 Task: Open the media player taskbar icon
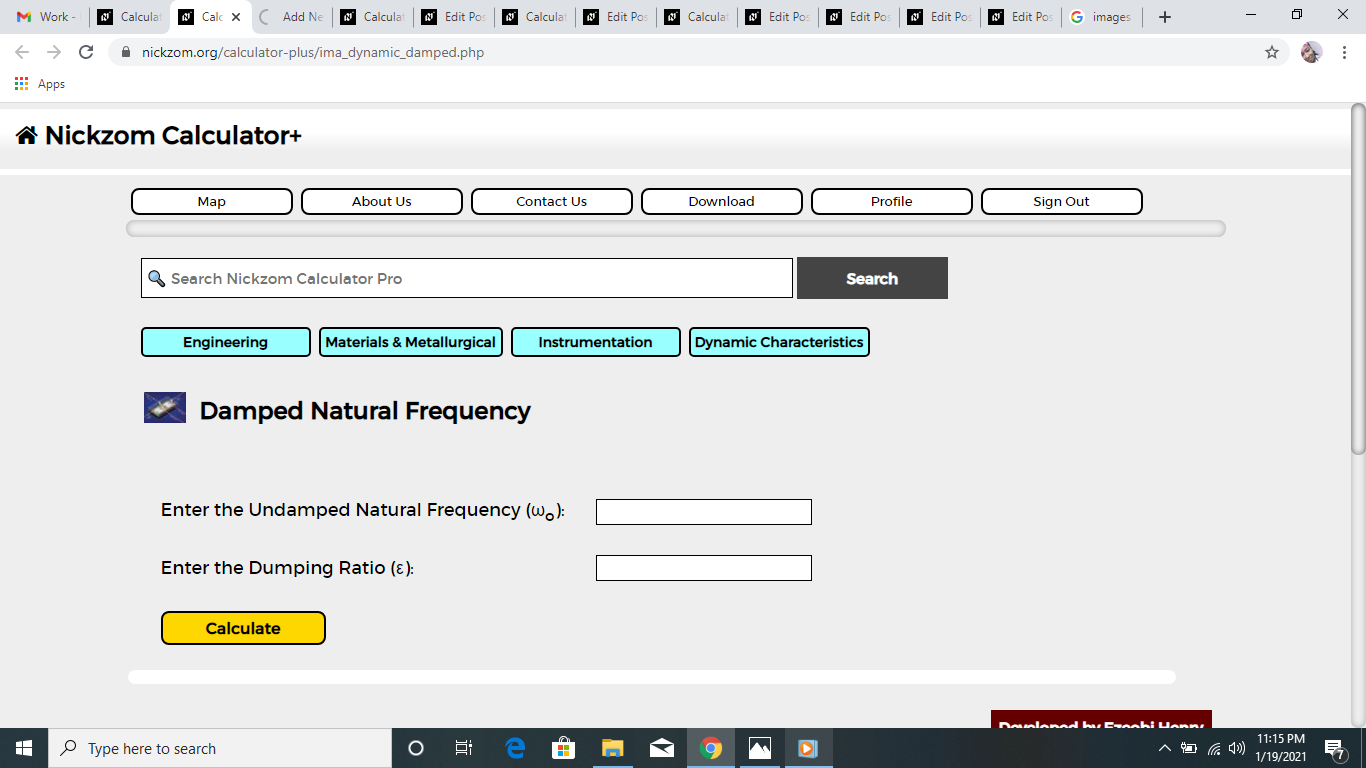pos(808,748)
